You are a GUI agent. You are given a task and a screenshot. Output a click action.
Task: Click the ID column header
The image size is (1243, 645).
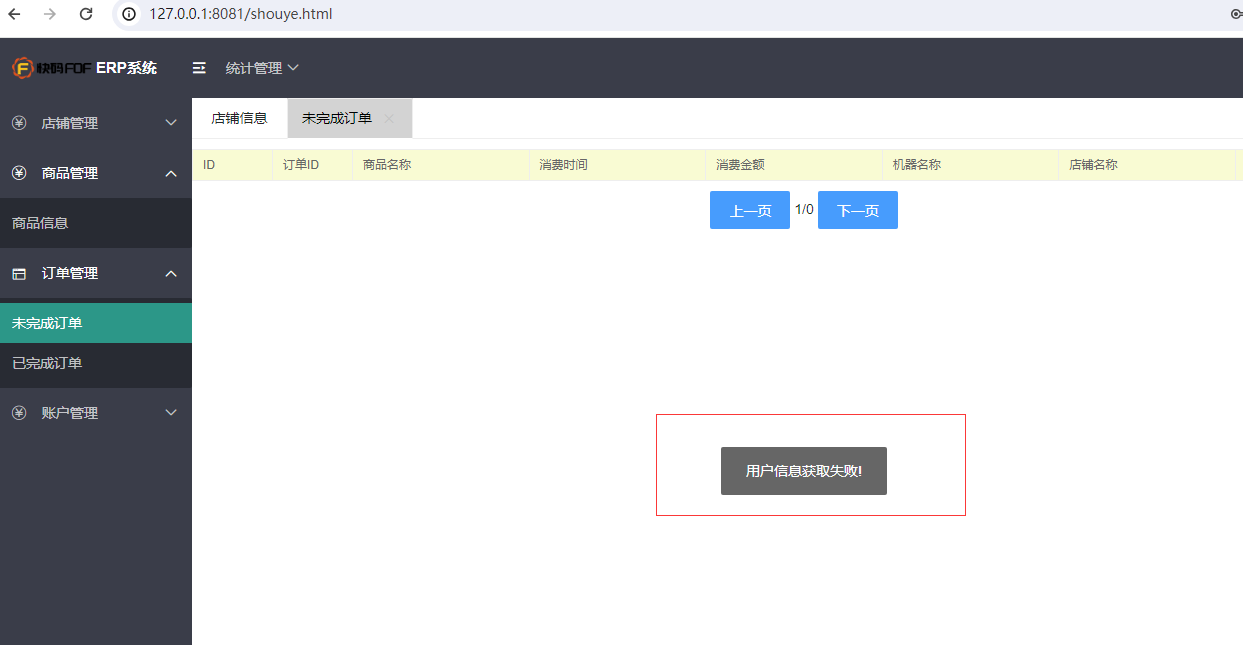(232, 165)
